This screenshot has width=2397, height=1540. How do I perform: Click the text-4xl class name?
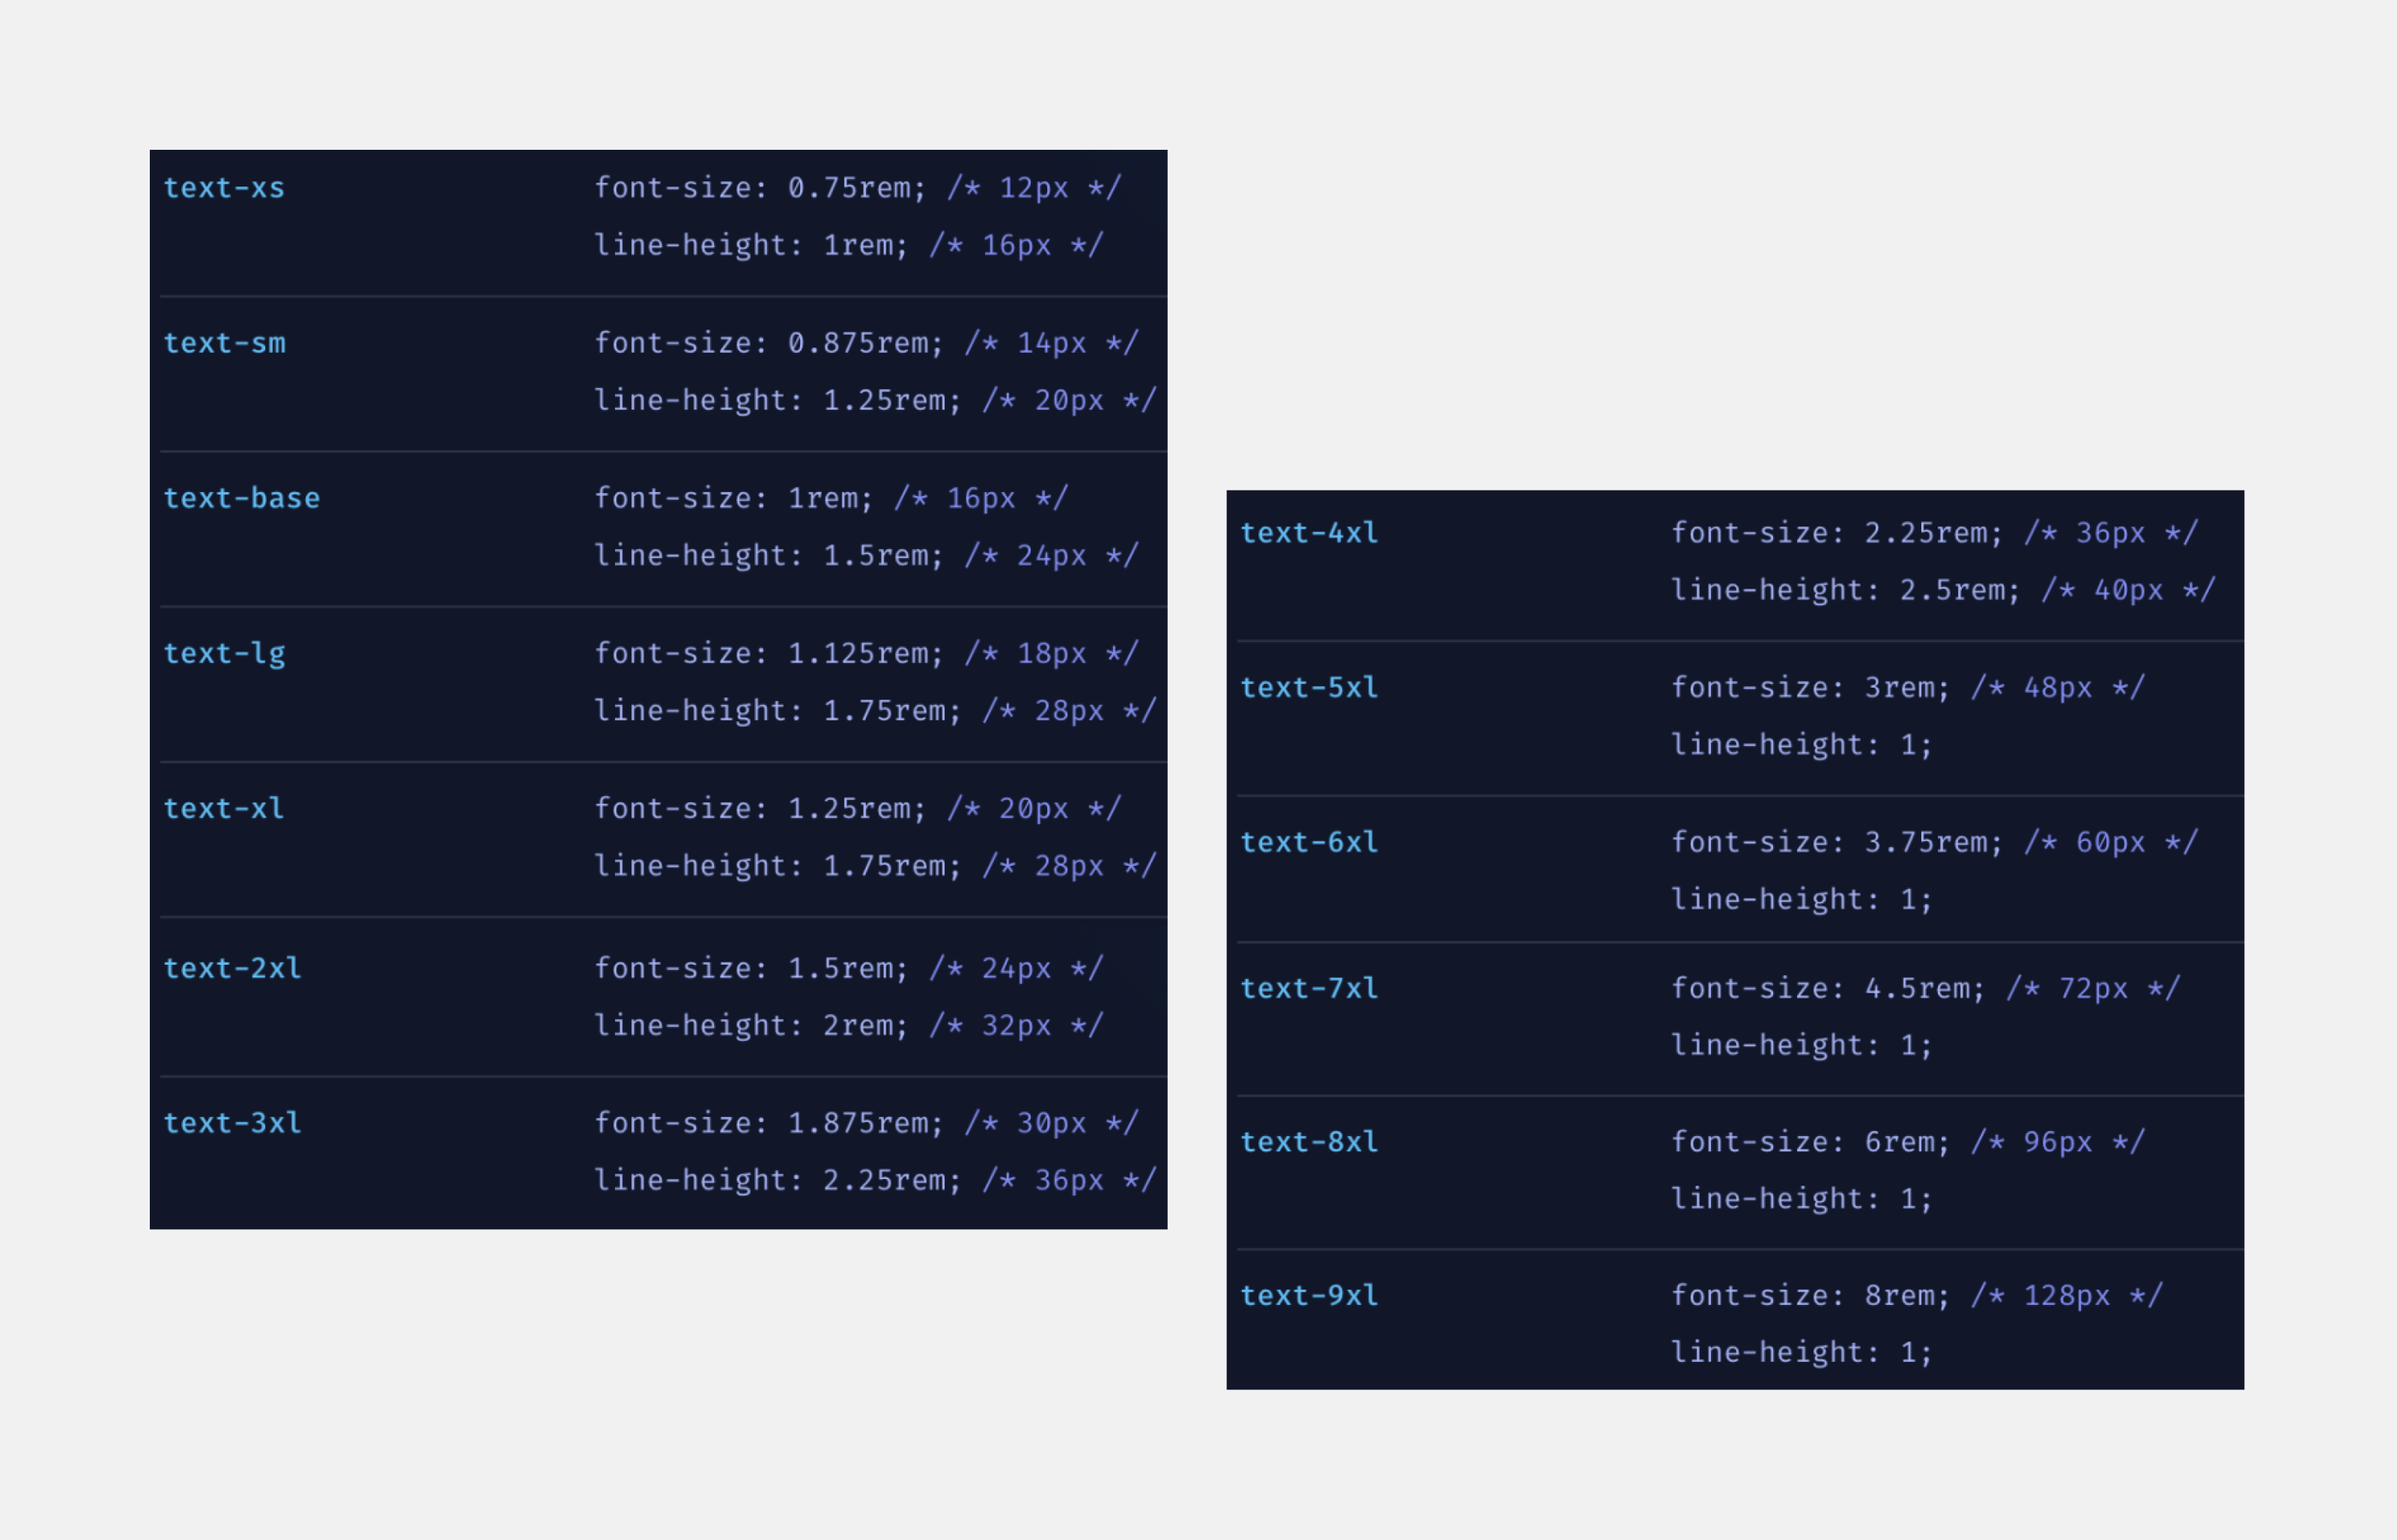tap(1309, 533)
